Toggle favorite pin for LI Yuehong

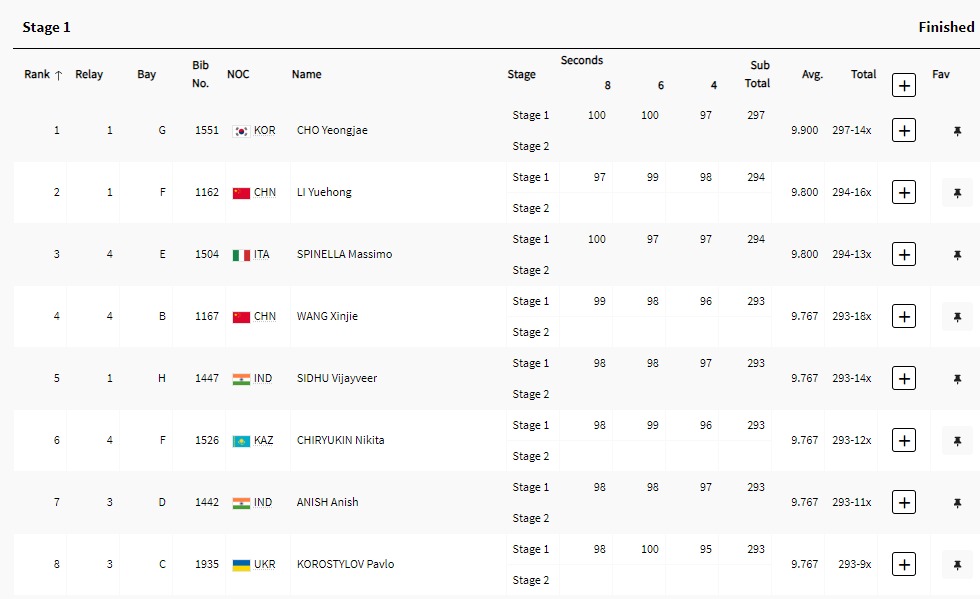(x=957, y=193)
